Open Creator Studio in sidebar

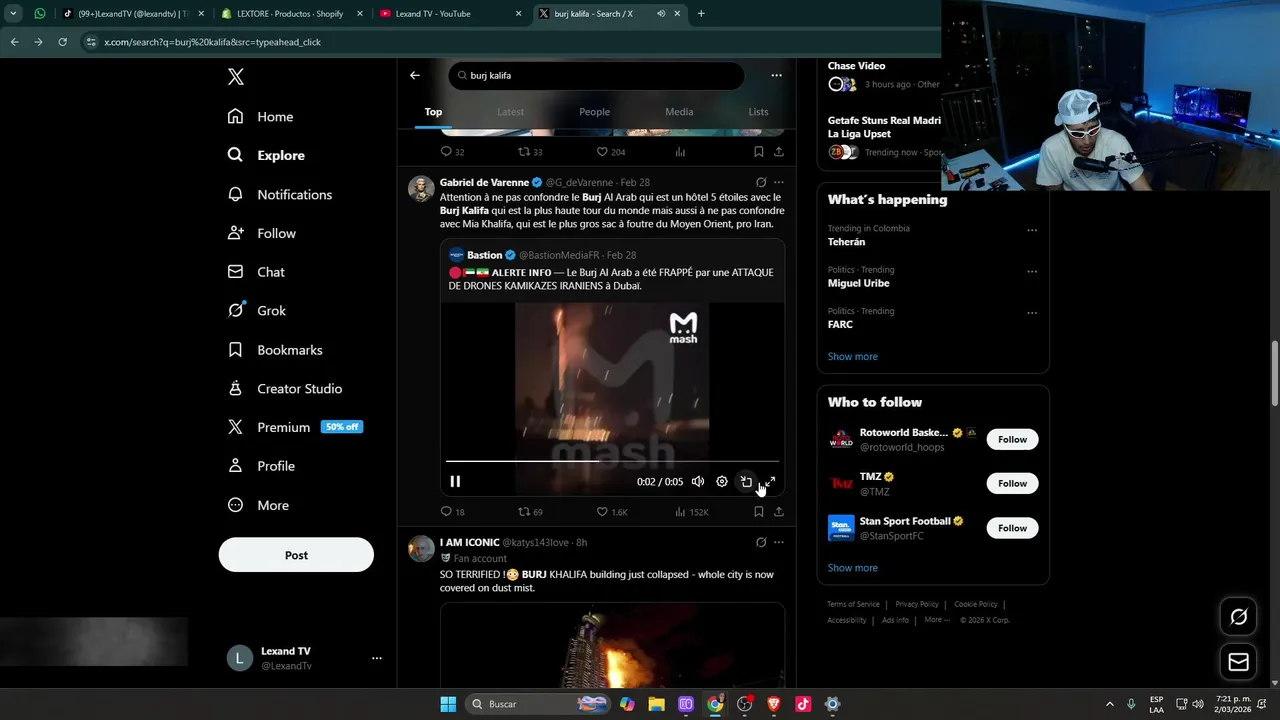(285, 389)
